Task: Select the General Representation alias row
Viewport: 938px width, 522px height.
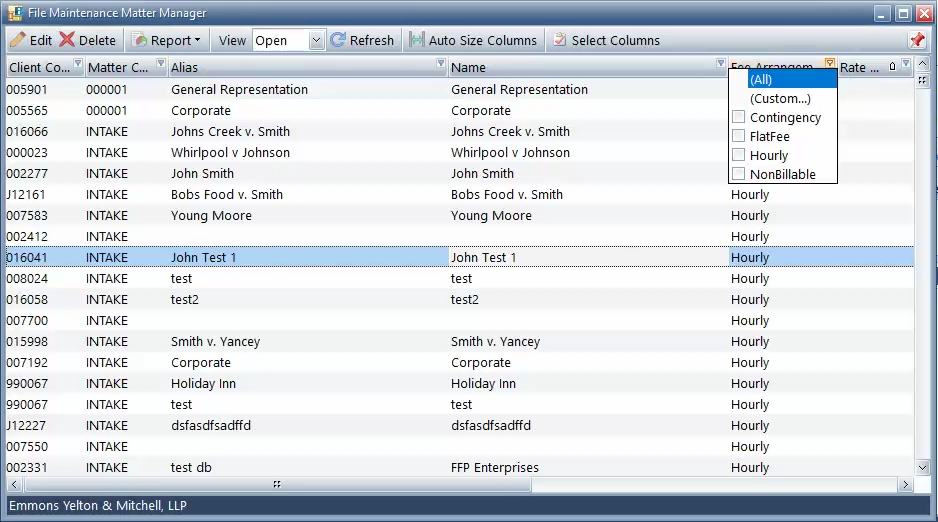Action: pyautogui.click(x=239, y=90)
